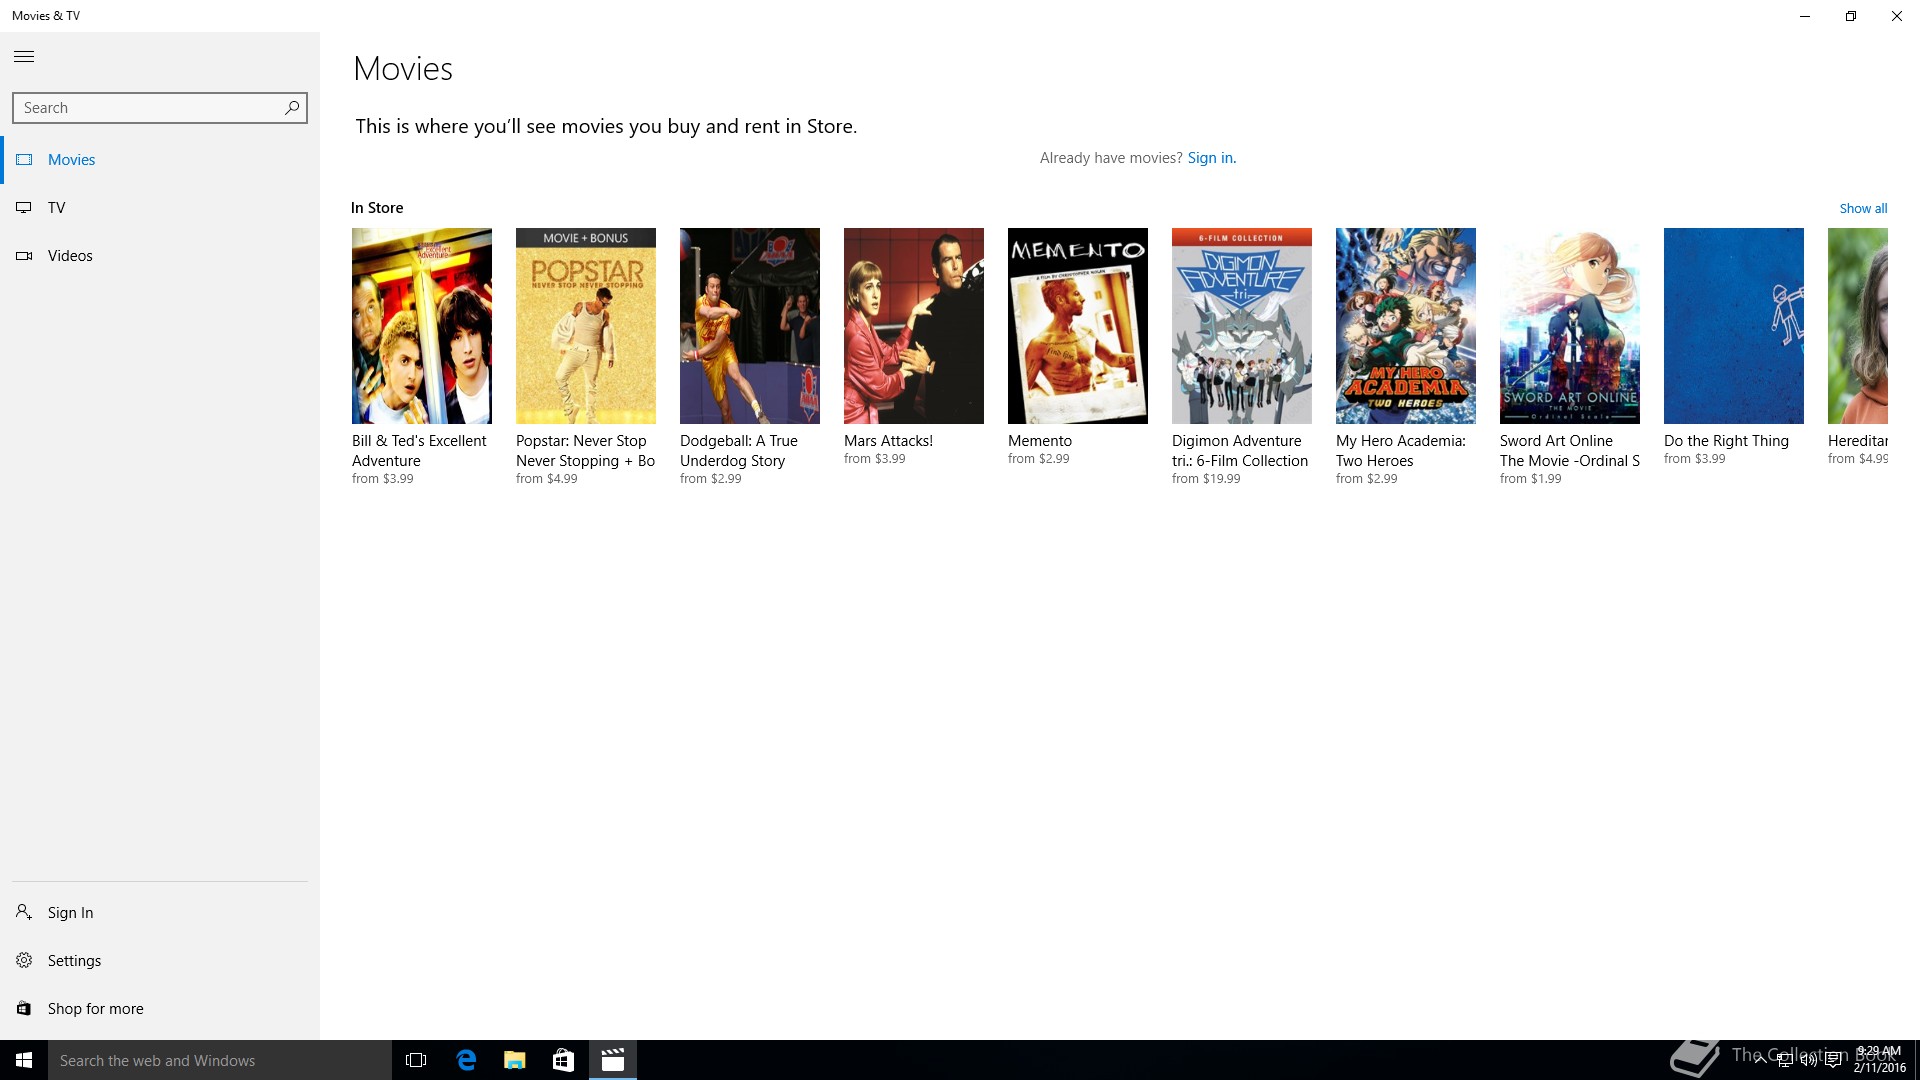Click the Sign In person icon

tap(24, 912)
